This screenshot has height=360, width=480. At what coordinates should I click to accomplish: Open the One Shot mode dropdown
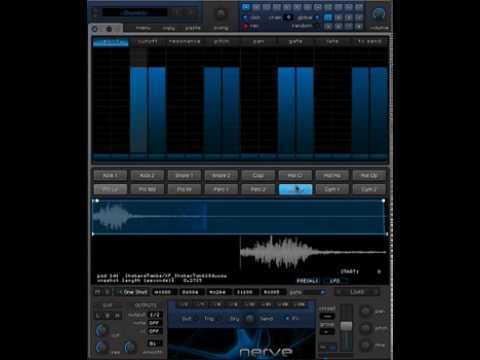133,292
